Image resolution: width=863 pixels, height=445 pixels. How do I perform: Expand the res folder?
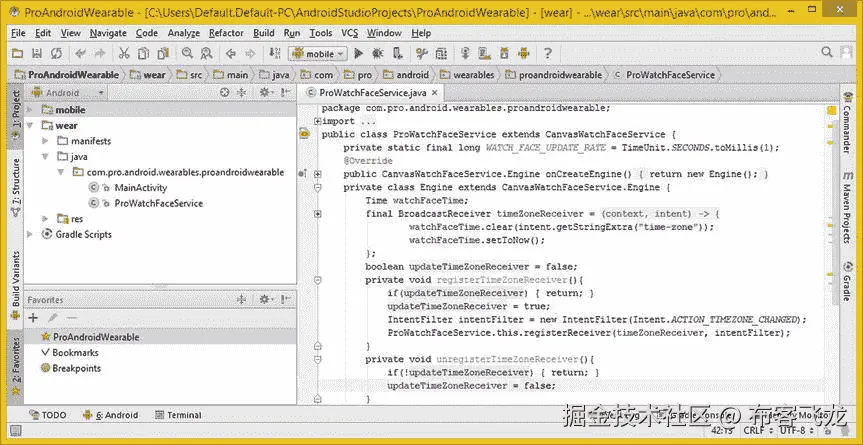coord(45,219)
